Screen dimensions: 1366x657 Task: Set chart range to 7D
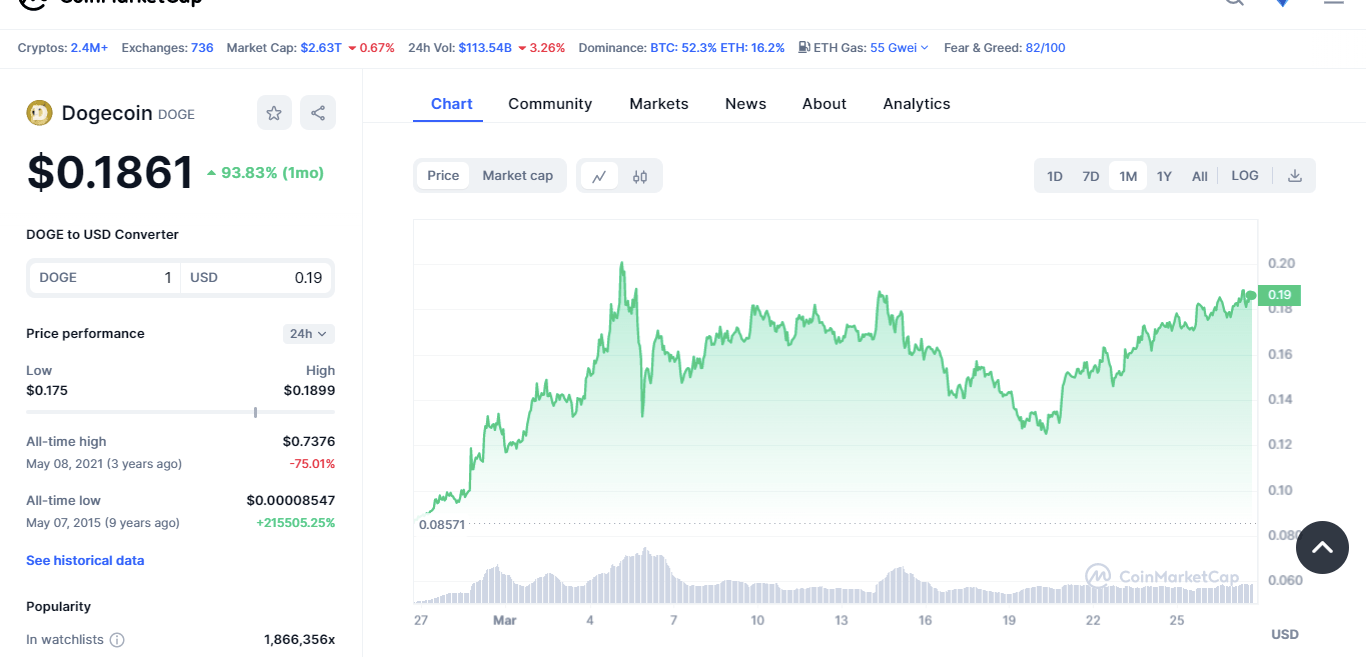pos(1091,176)
